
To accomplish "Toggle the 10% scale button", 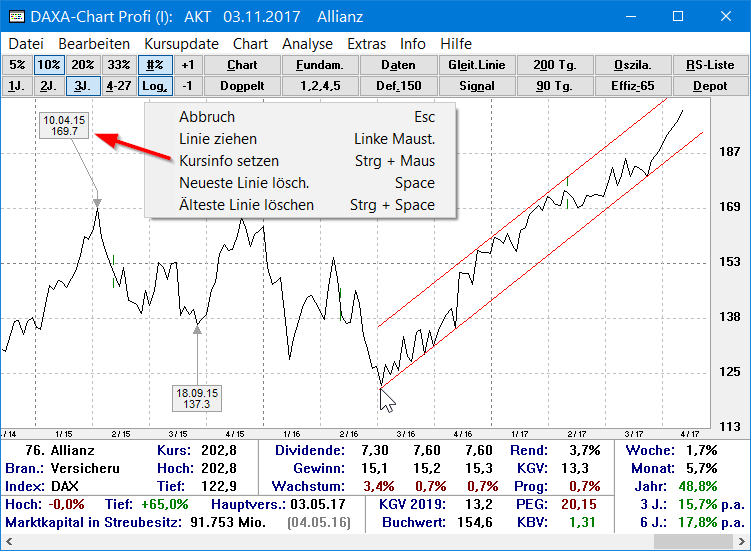I will click(49, 65).
